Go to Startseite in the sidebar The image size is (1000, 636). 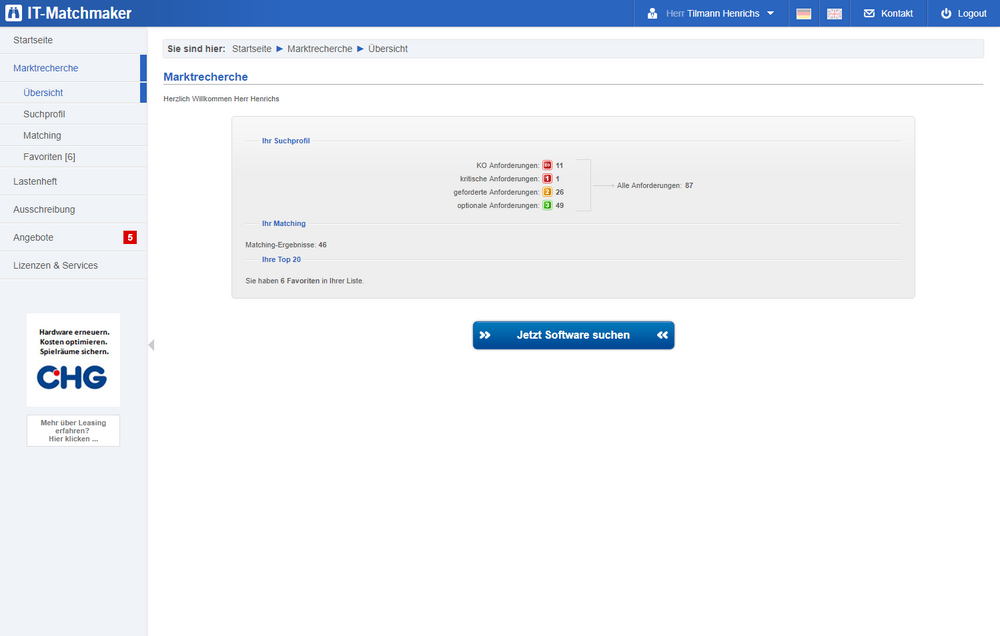tap(33, 40)
